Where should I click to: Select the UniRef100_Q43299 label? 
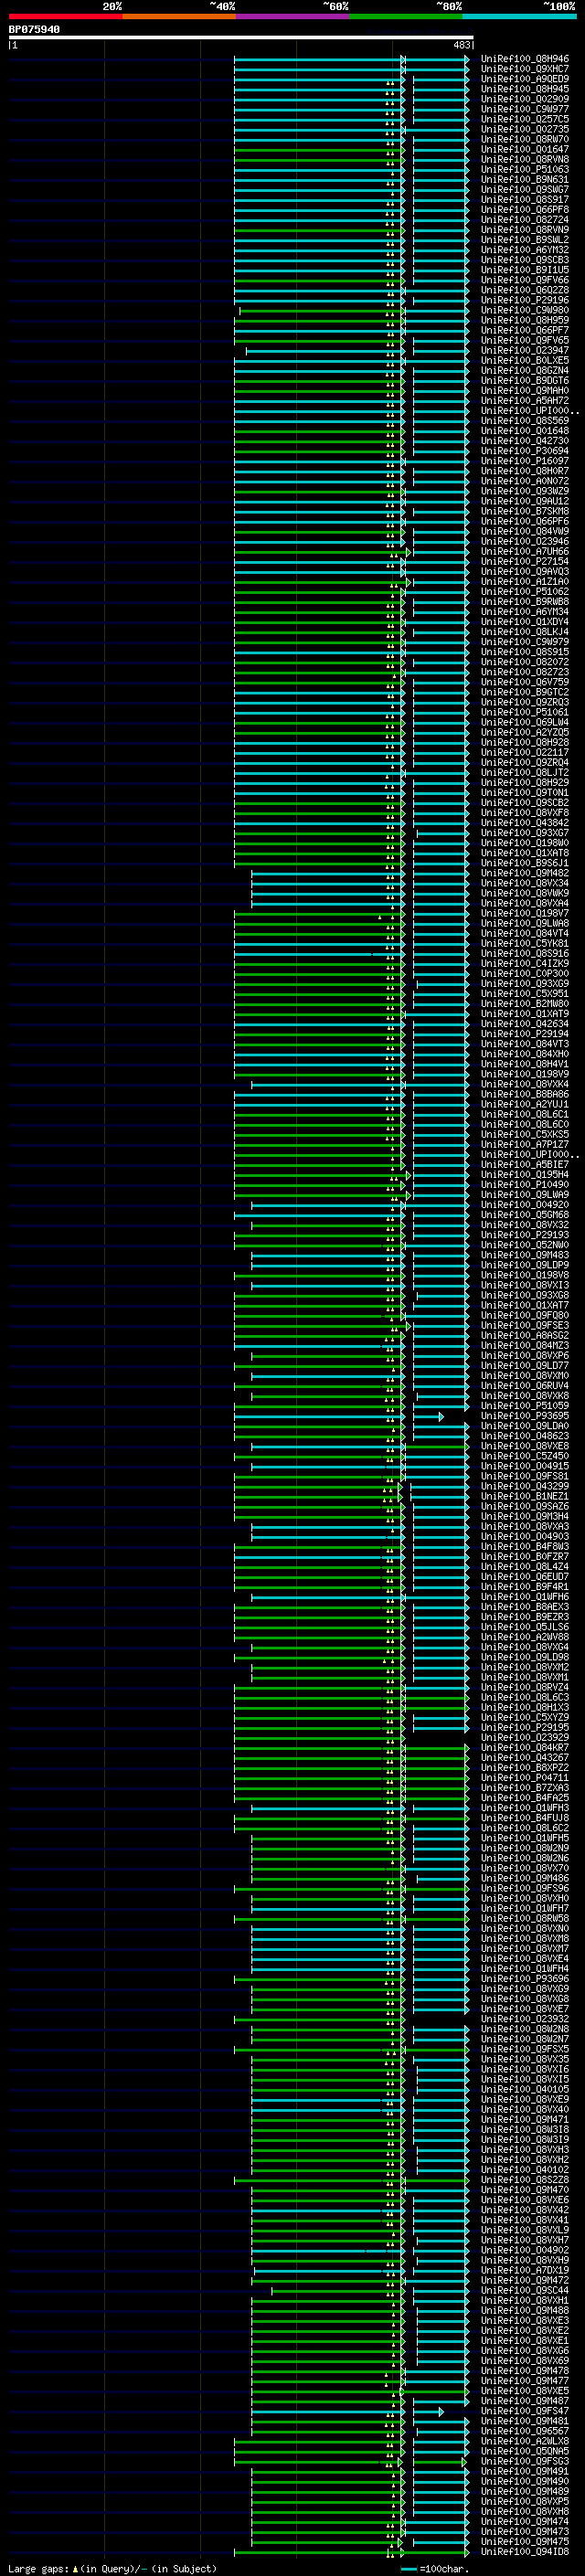click(525, 1487)
